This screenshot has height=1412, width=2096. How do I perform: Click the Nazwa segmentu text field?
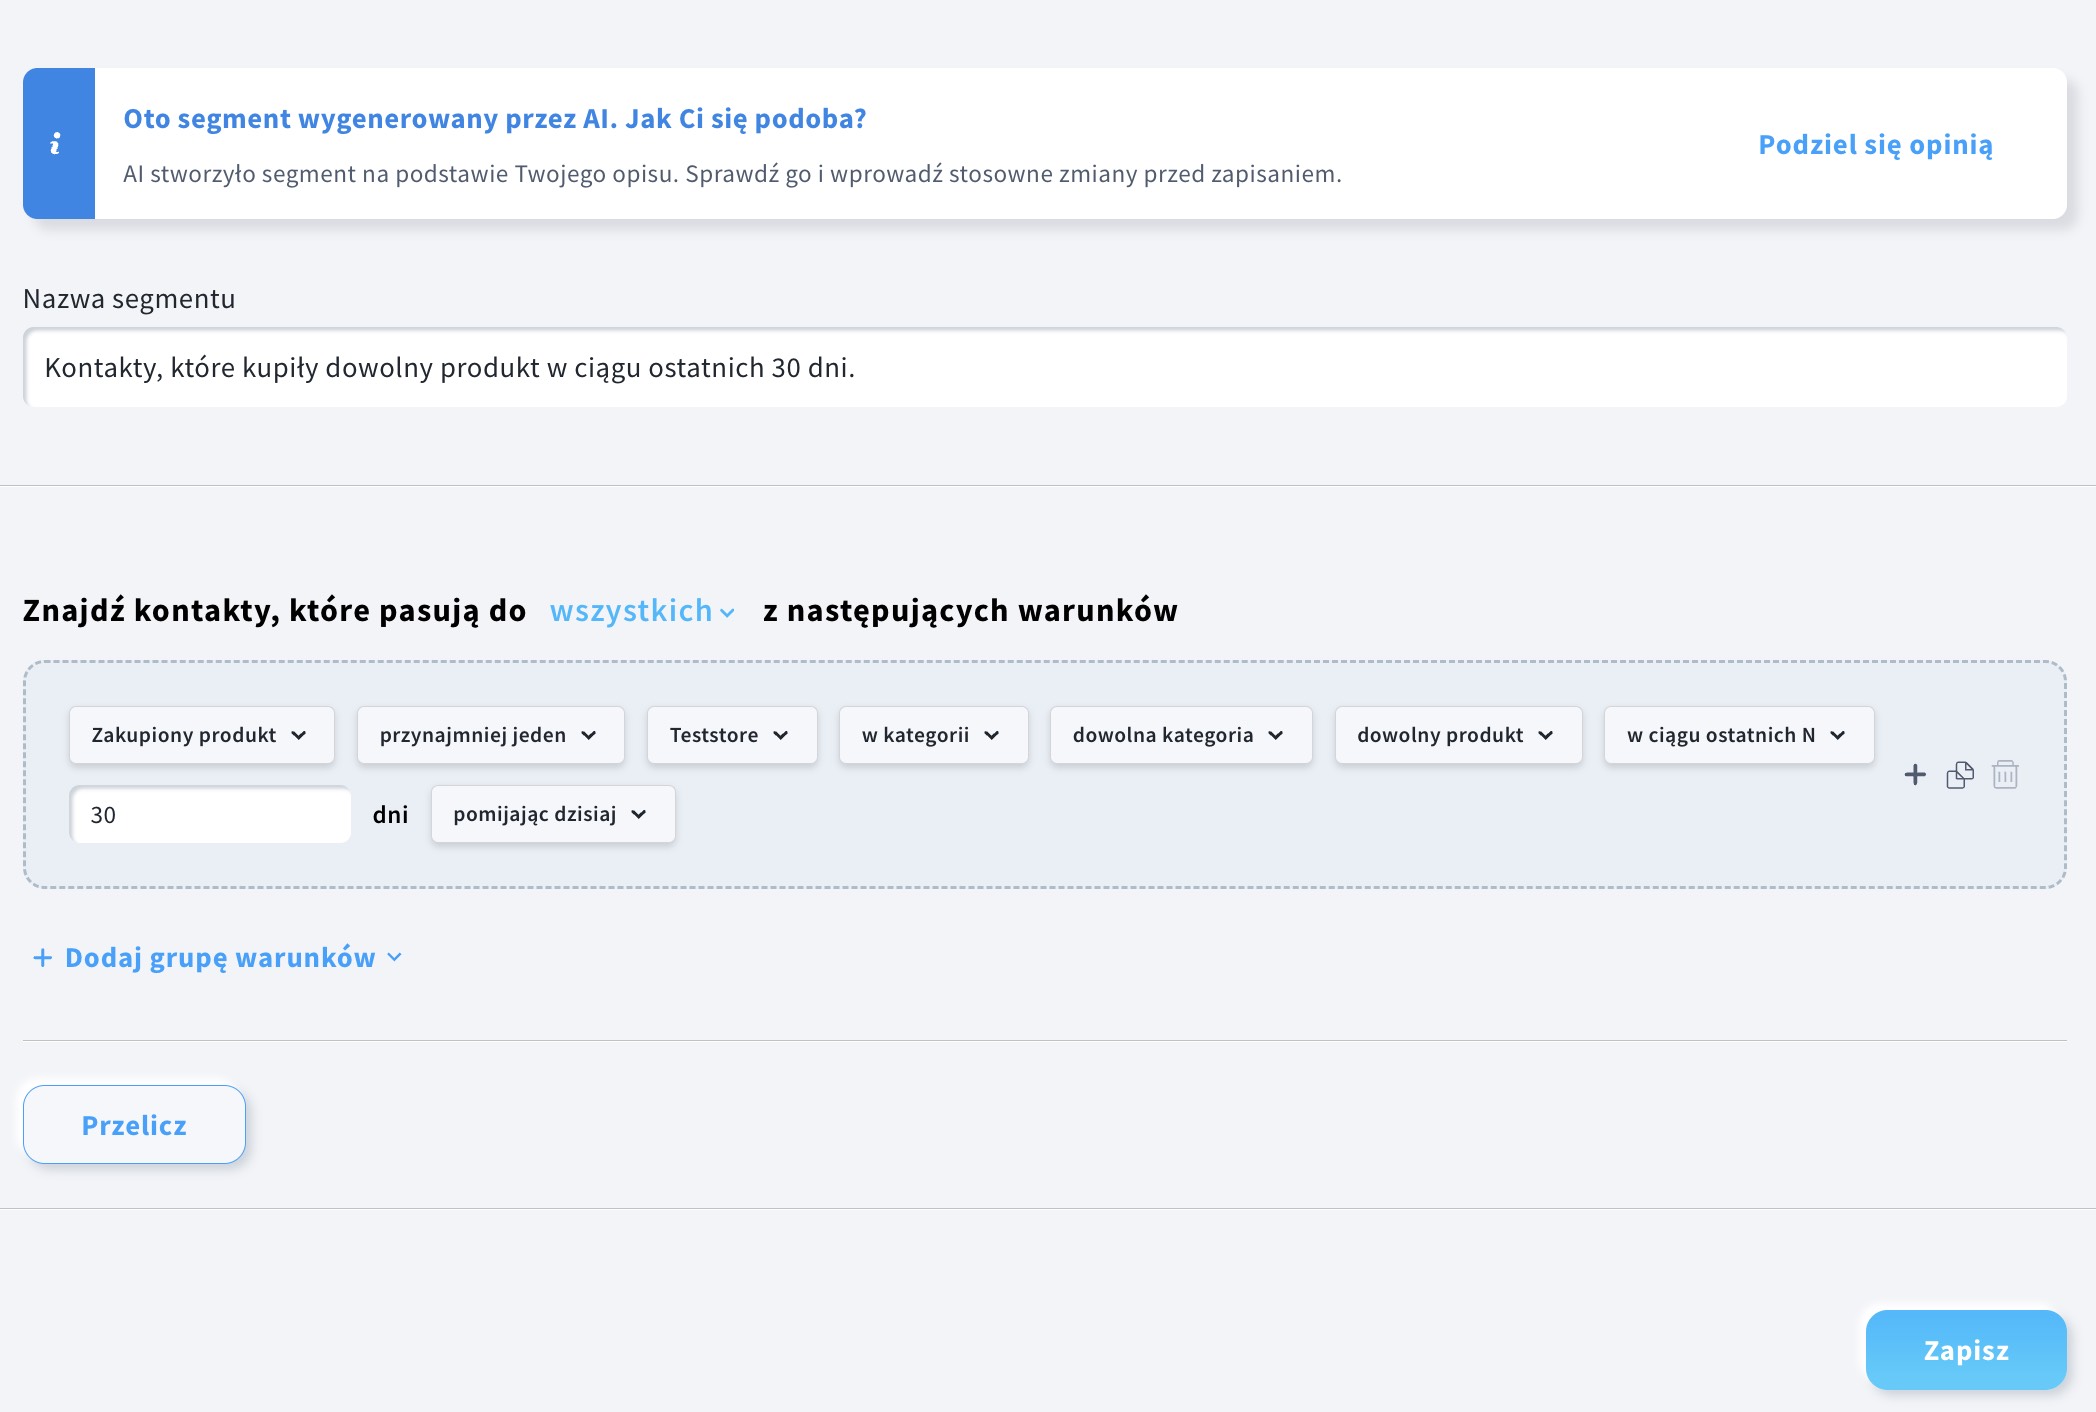[1044, 368]
